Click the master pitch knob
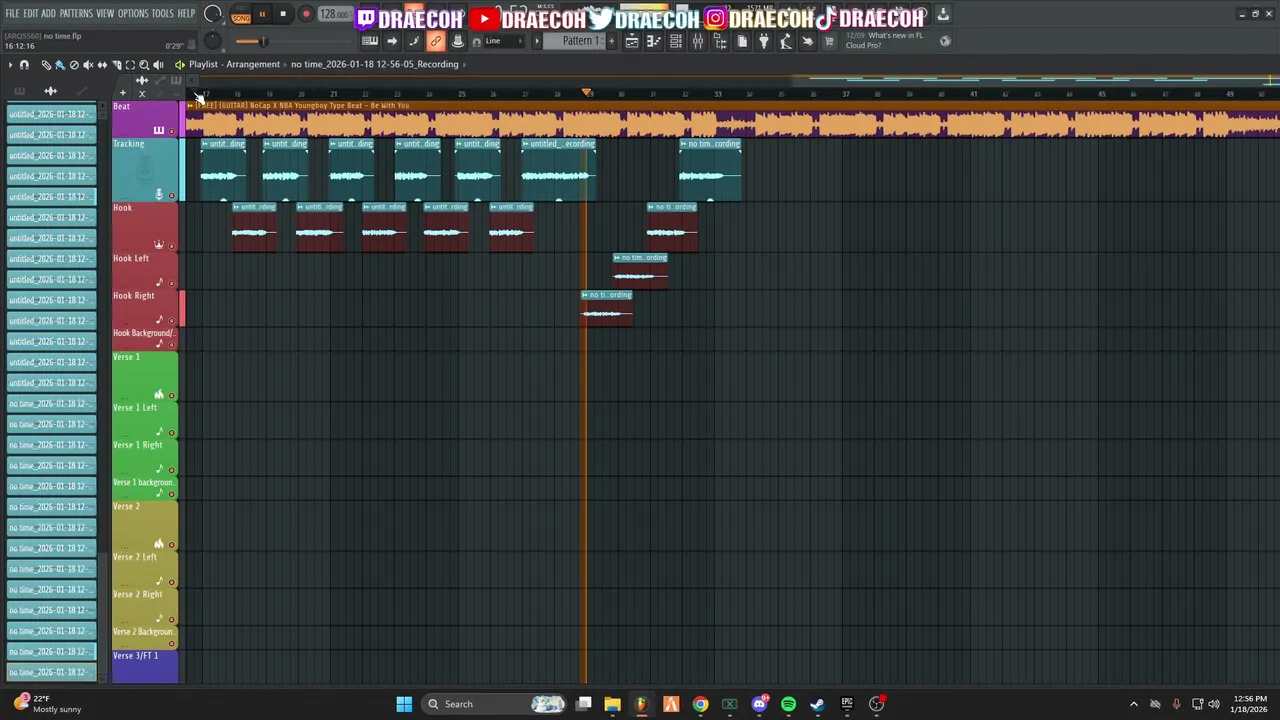 click(x=213, y=41)
